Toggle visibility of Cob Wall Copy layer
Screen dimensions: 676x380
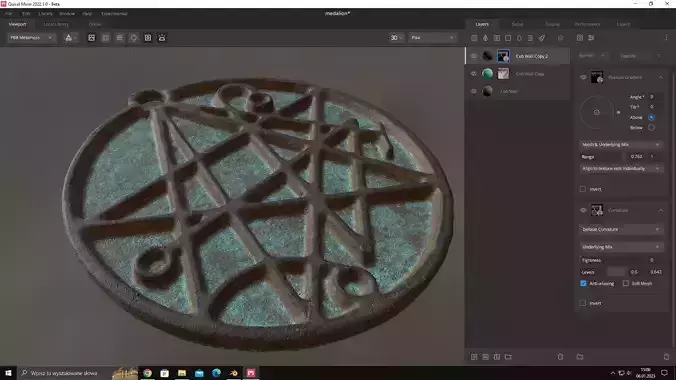click(x=474, y=74)
